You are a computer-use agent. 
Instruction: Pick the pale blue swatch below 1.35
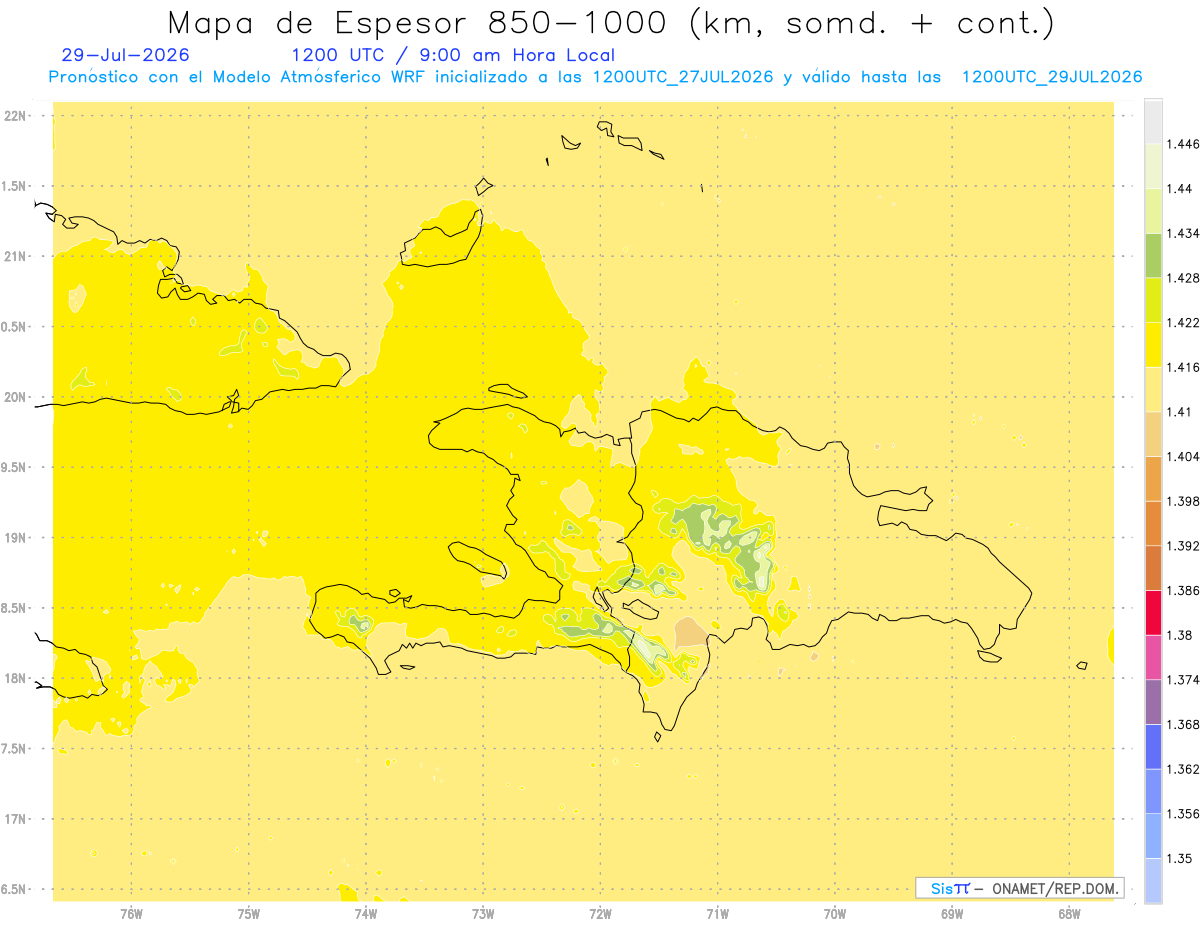point(1153,881)
